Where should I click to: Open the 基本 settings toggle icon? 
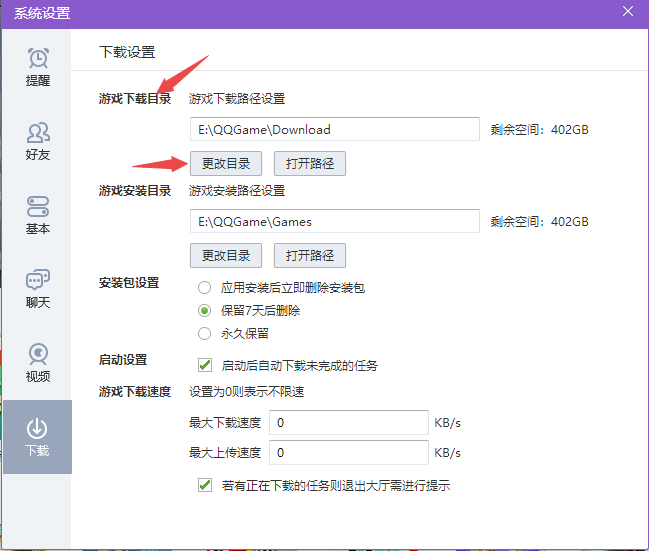tap(38, 207)
